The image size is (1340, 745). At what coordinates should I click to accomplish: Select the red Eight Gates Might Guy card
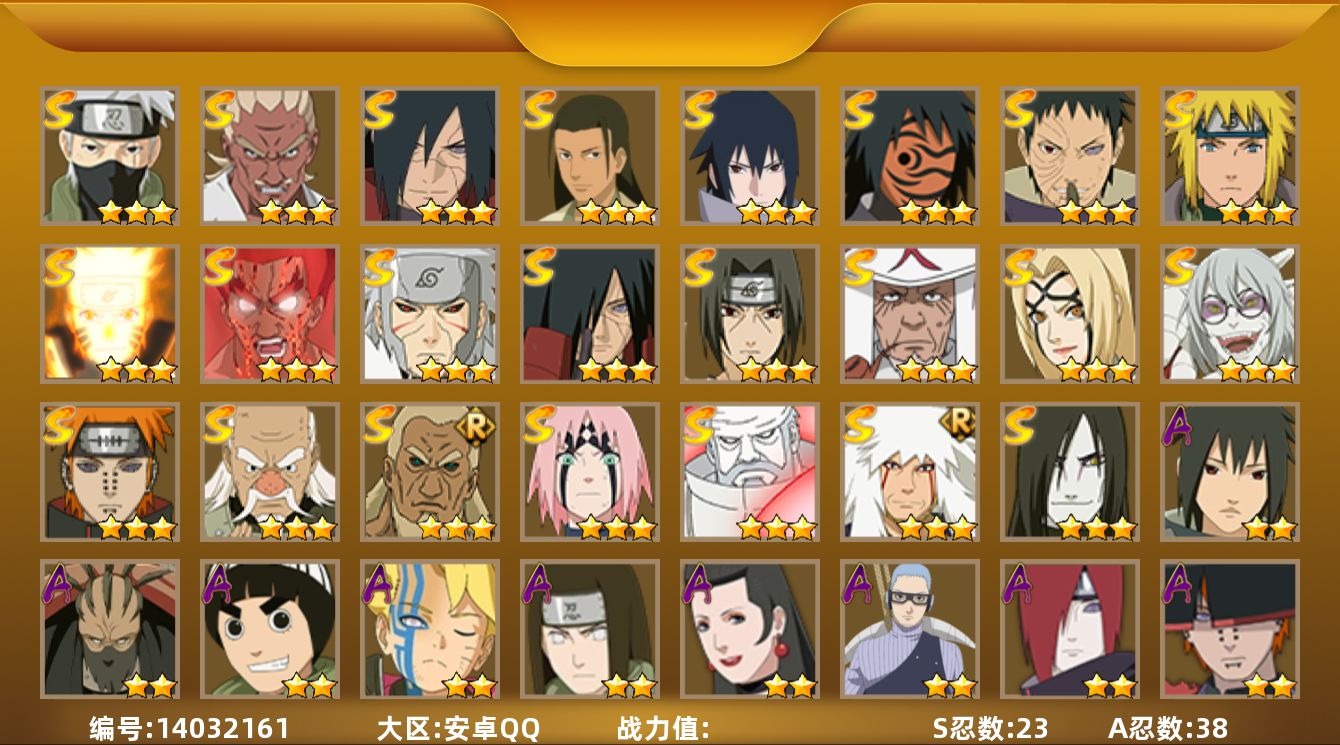pos(270,314)
